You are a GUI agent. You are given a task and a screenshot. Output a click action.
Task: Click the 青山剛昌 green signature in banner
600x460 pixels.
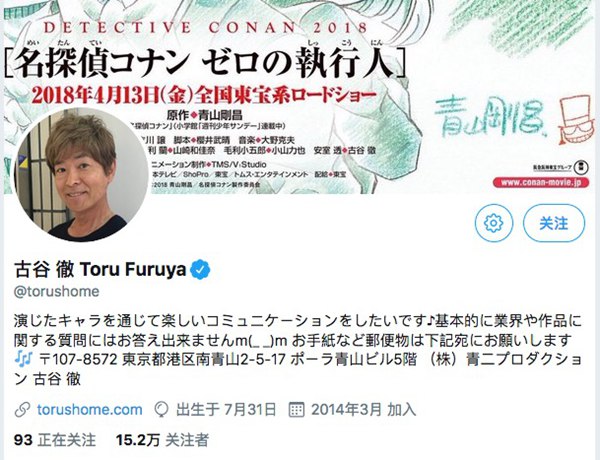(x=492, y=116)
